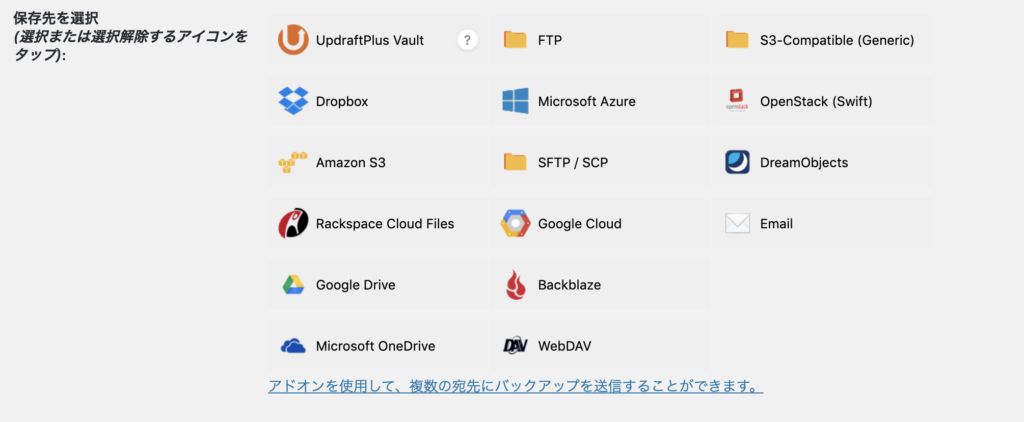Viewport: 1024px width, 422px height.
Task: Select the OpenStack (Swift) icon
Action: [737, 101]
